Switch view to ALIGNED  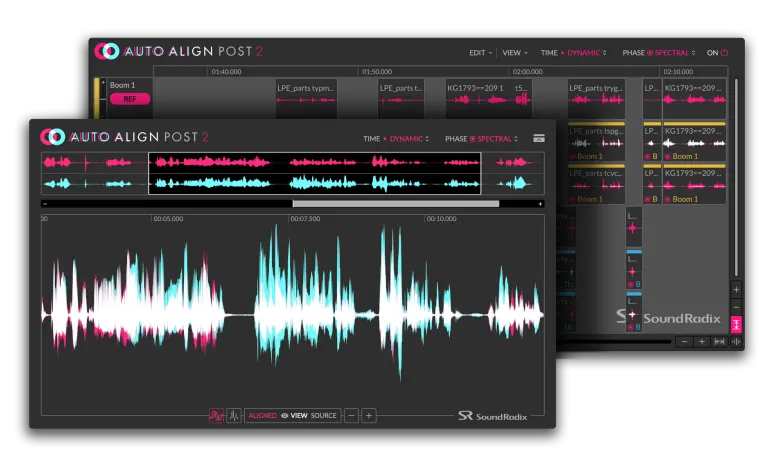point(262,415)
